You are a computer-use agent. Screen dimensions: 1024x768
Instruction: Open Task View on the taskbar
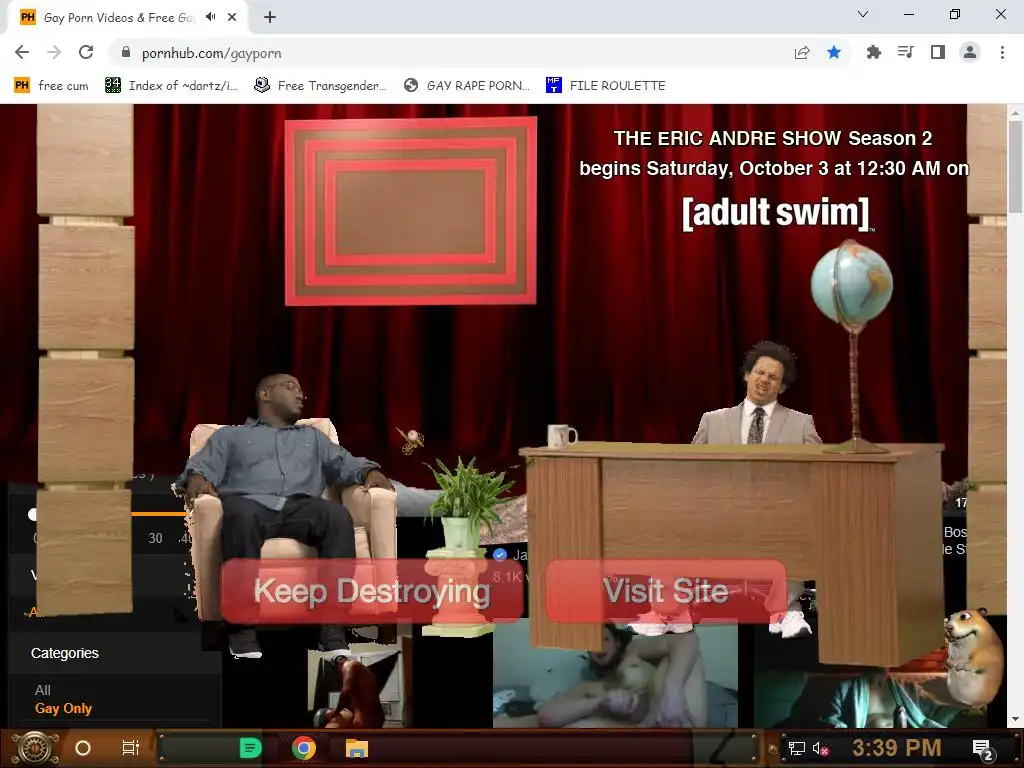click(131, 748)
